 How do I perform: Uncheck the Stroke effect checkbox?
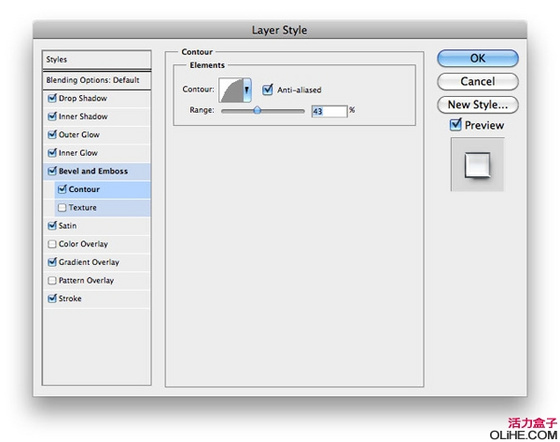click(x=52, y=298)
